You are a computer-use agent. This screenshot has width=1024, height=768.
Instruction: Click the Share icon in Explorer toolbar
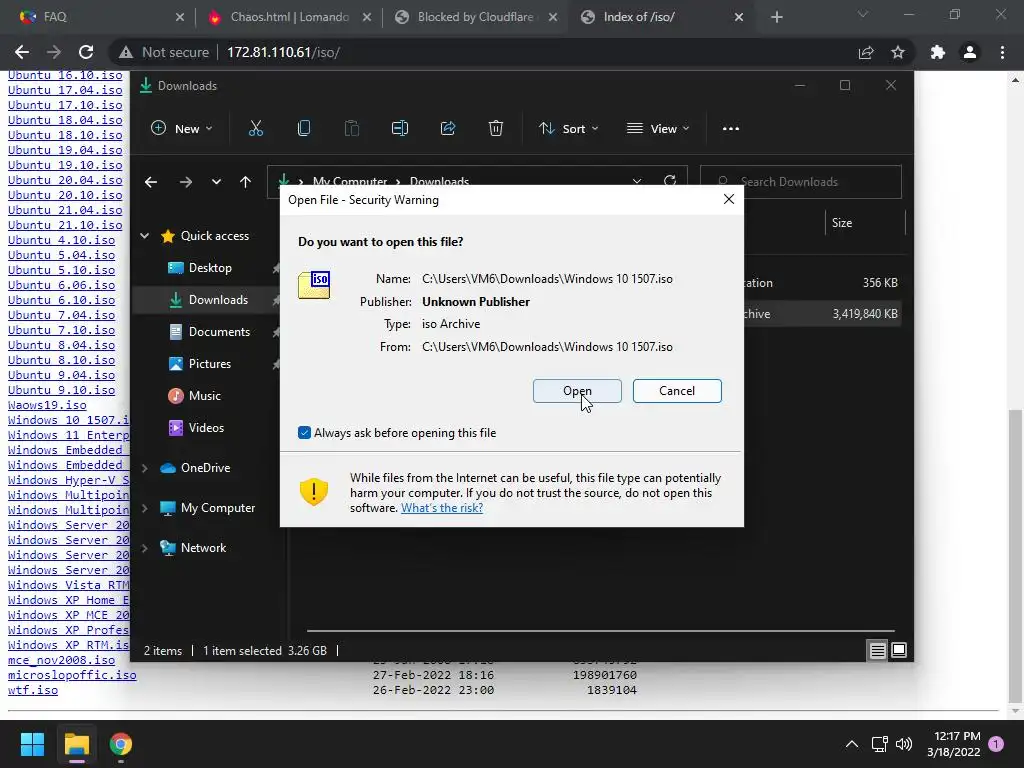pos(448,129)
